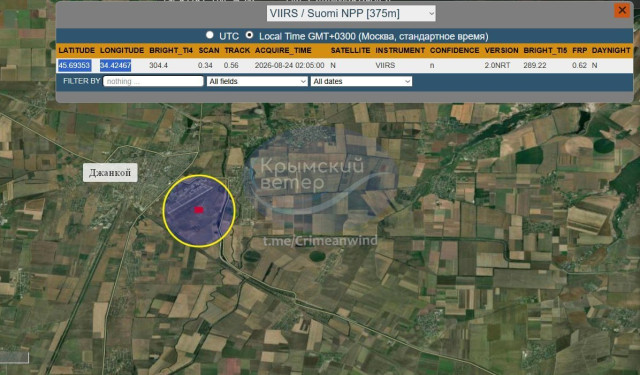Click the red fire hotspot marker
This screenshot has width=640, height=375.
[x=199, y=210]
